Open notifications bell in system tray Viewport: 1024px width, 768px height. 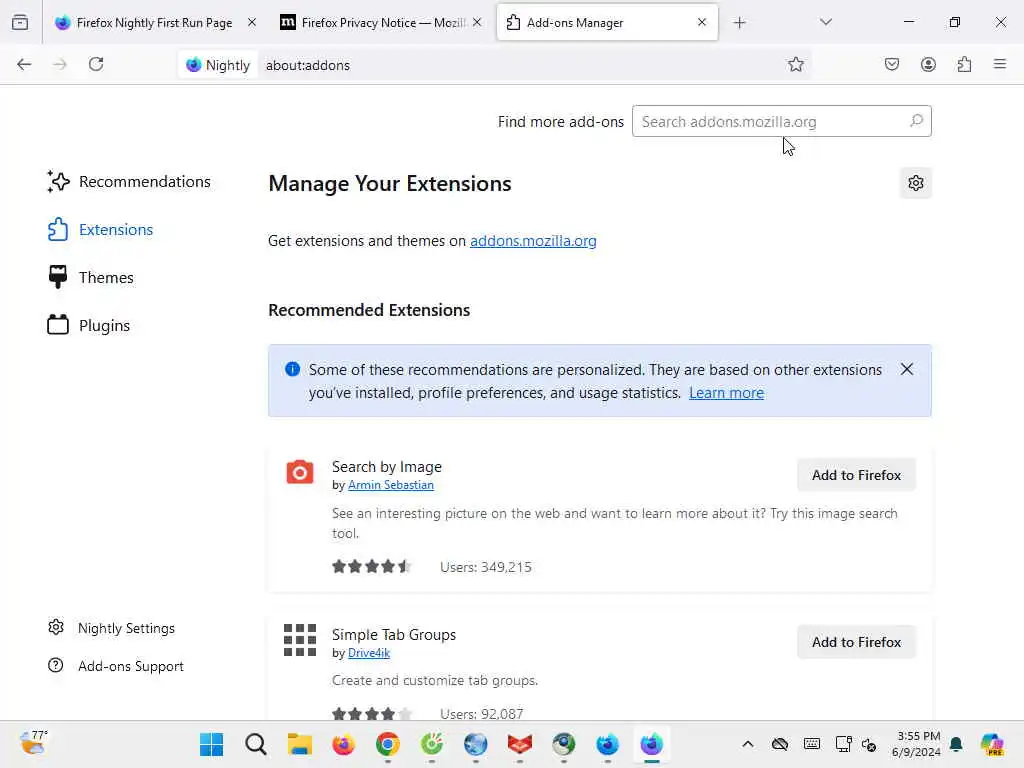point(956,744)
